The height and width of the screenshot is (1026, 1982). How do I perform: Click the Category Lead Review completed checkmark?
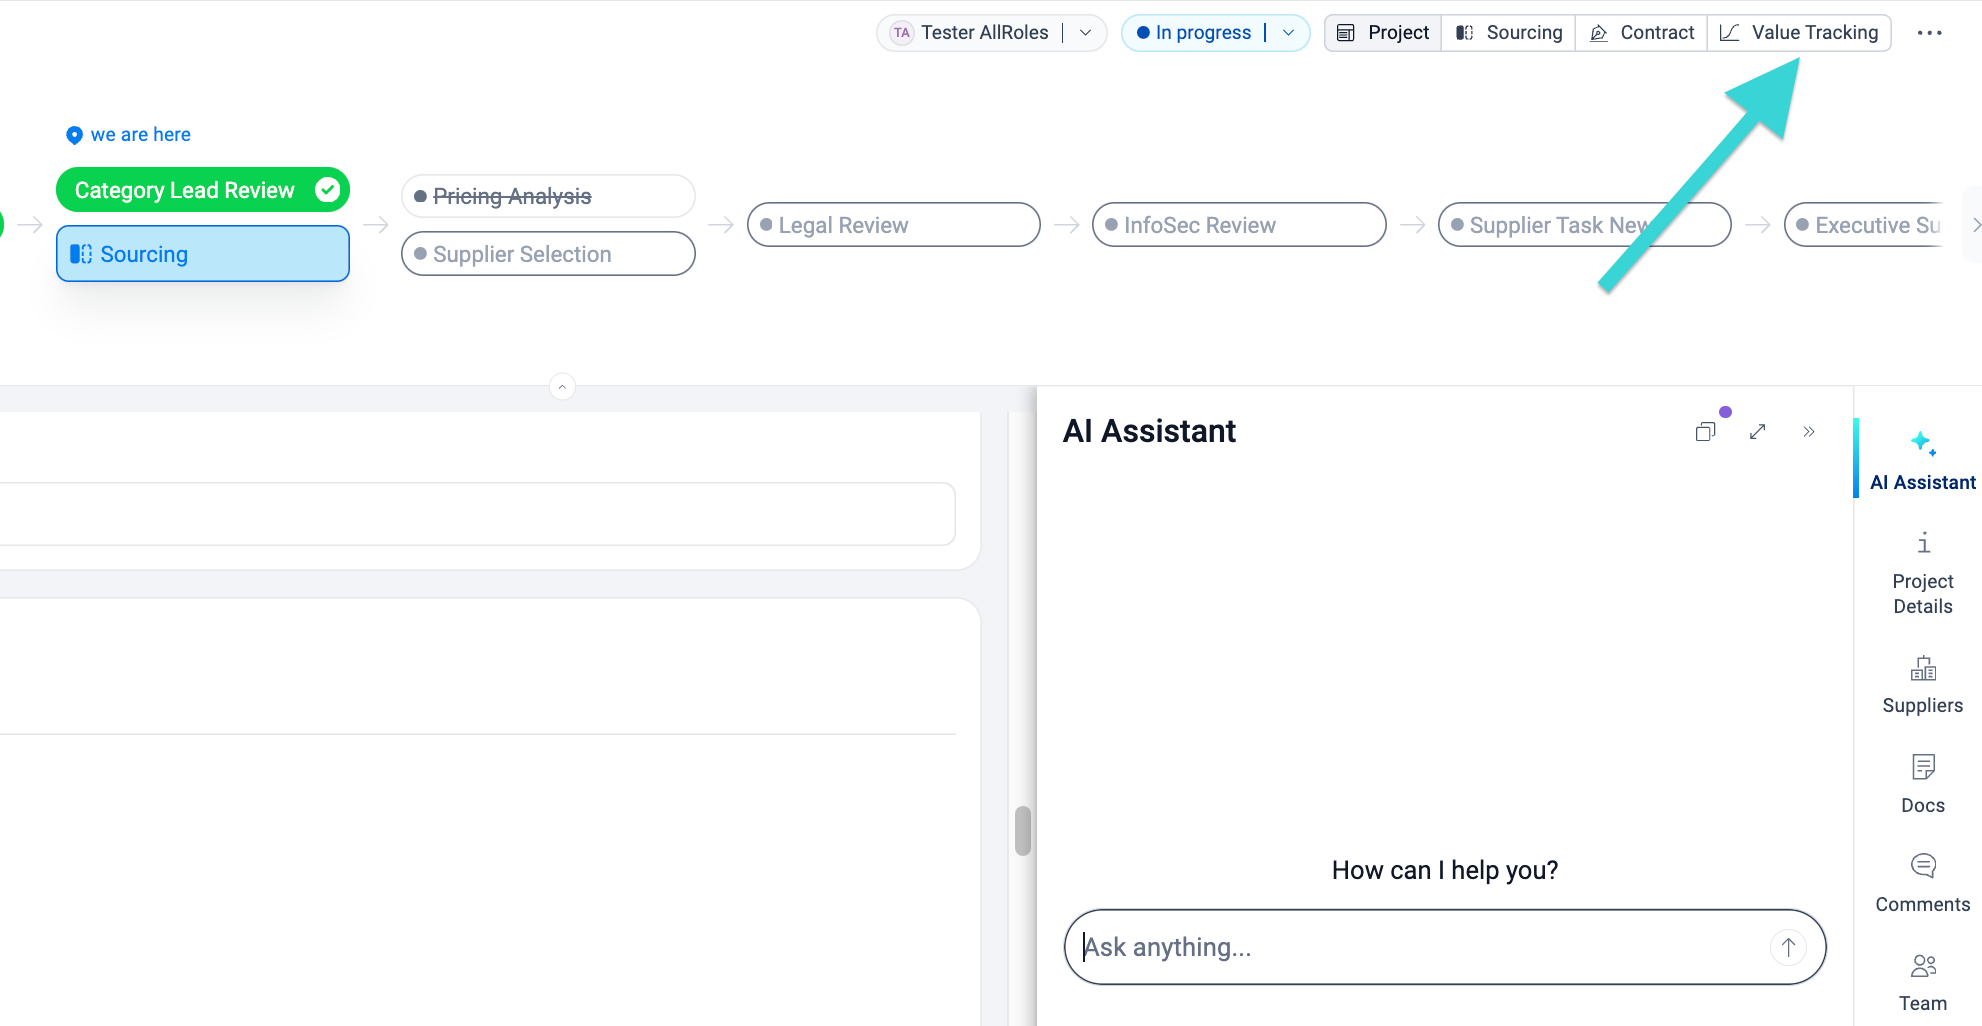(x=327, y=190)
